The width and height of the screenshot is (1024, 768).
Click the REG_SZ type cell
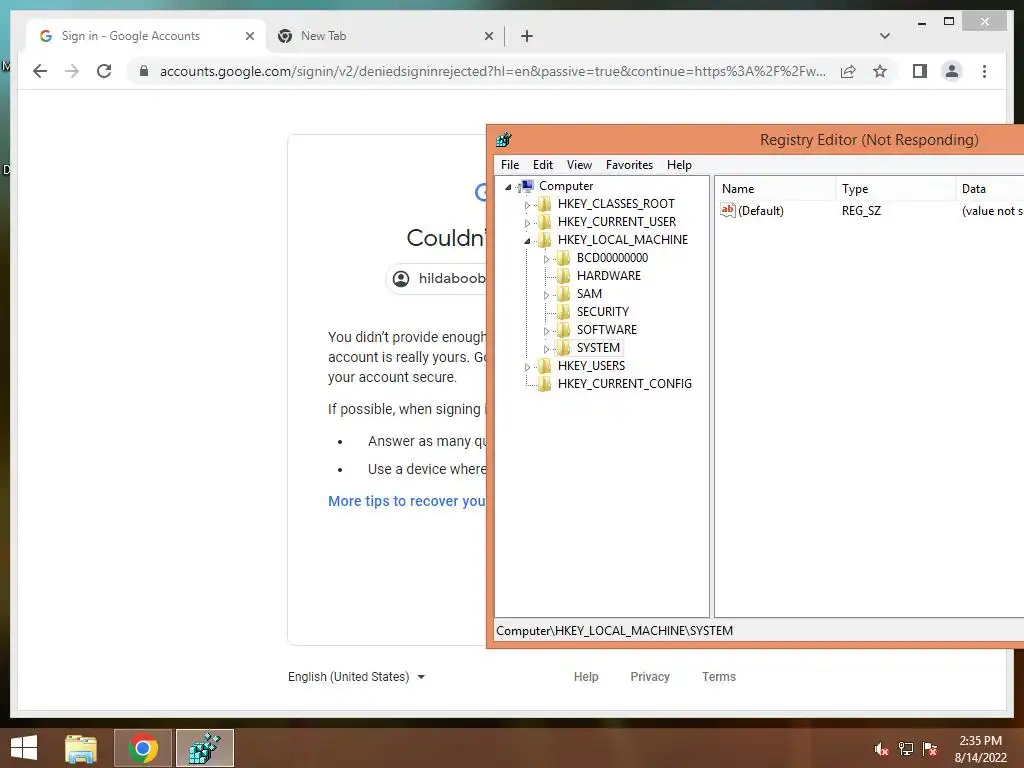click(861, 210)
